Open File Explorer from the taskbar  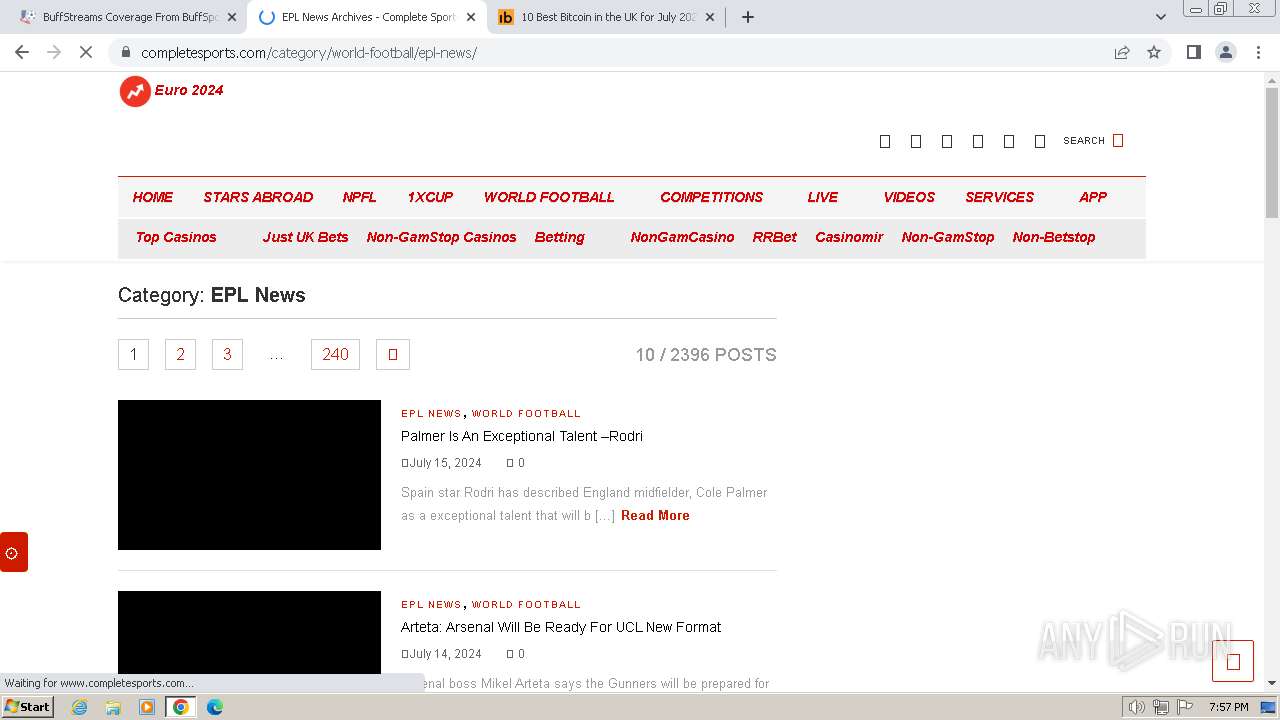point(113,707)
